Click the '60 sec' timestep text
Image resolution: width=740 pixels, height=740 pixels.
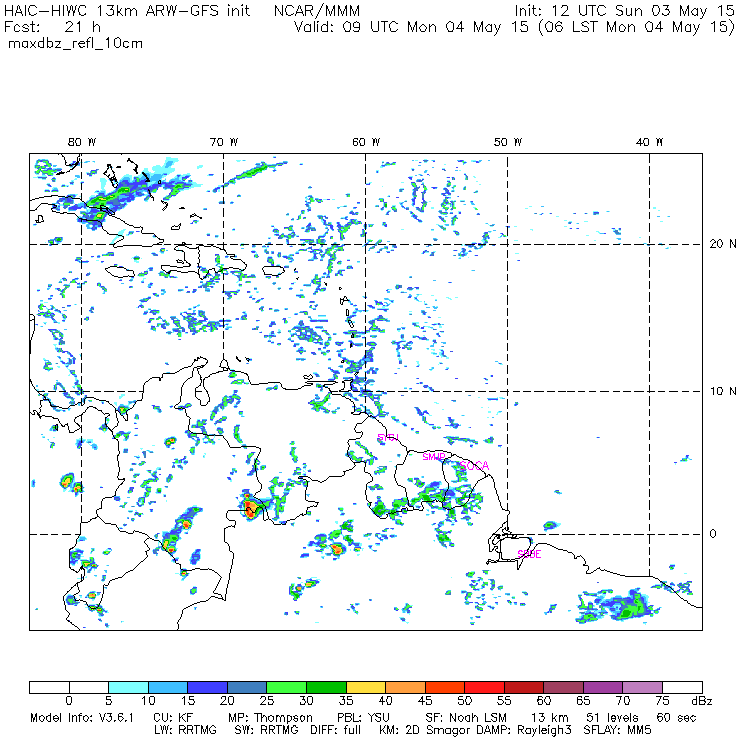[x=676, y=718]
